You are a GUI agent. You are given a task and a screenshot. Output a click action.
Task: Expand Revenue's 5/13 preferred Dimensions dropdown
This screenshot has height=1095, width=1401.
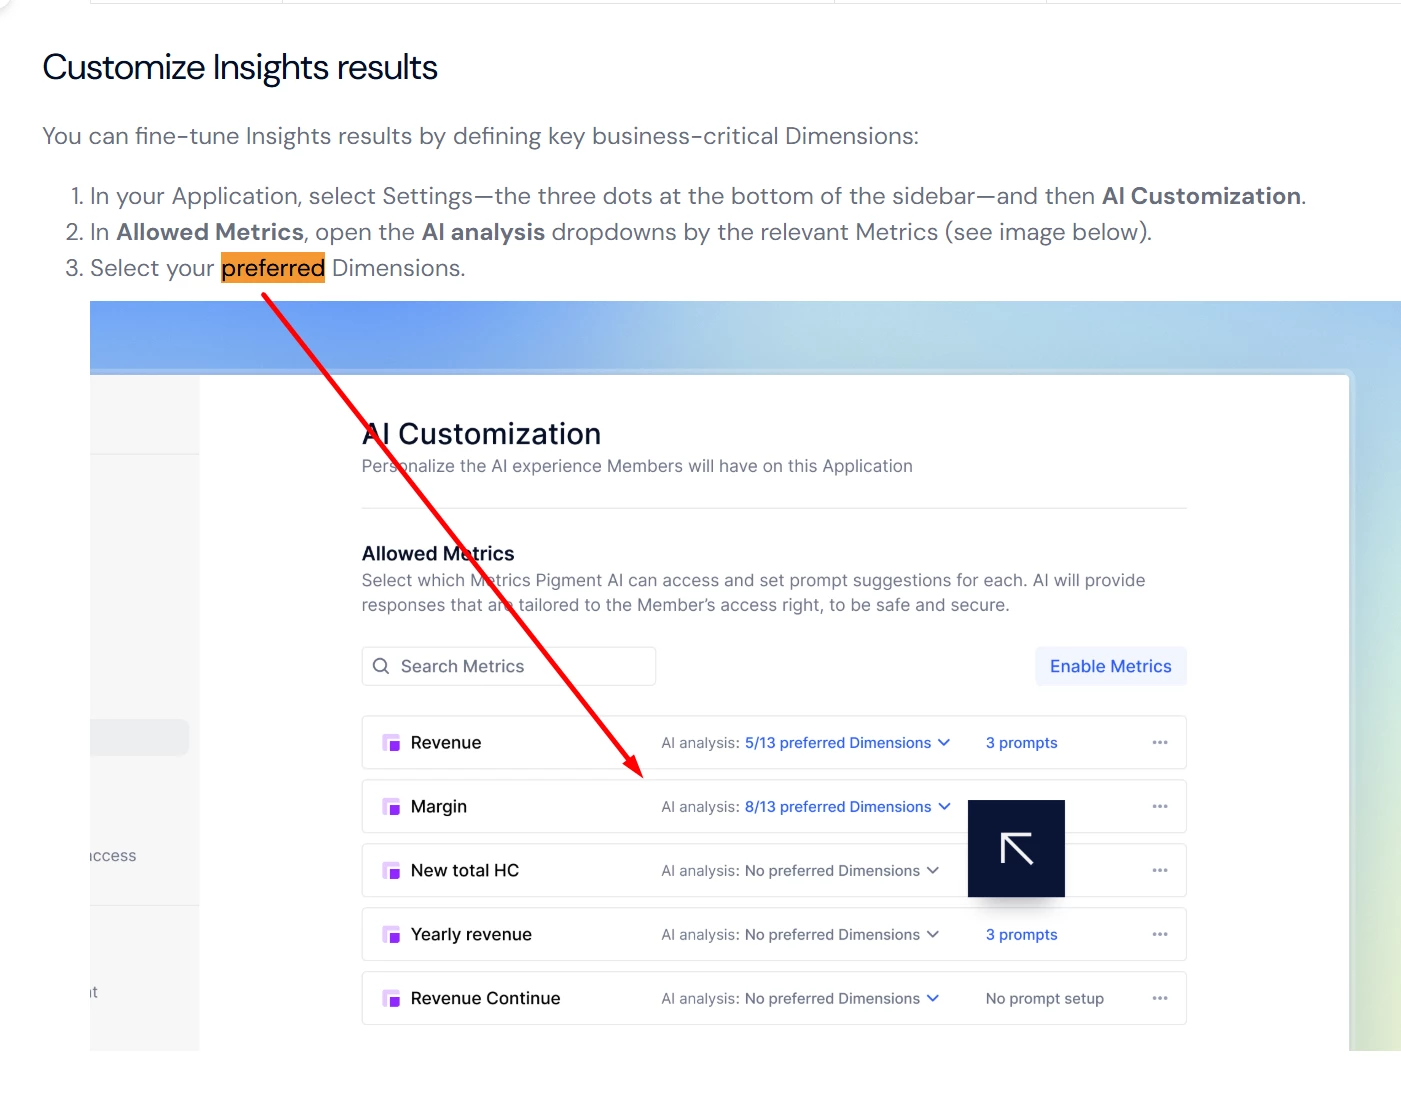click(x=847, y=743)
